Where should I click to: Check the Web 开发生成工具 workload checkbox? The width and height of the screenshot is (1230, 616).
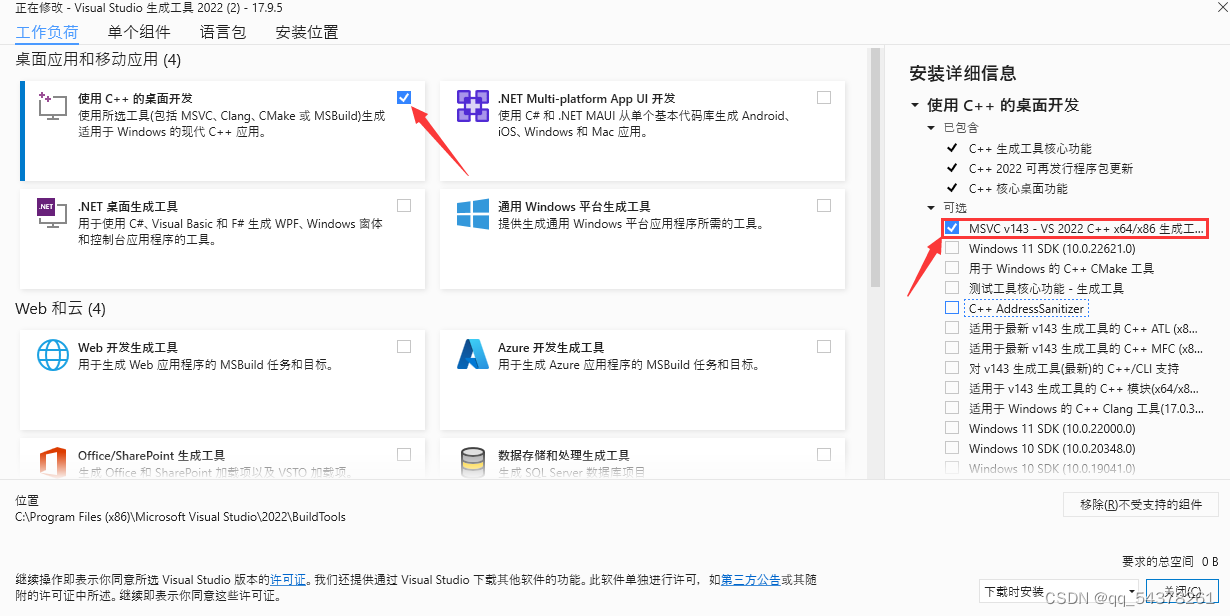[404, 346]
